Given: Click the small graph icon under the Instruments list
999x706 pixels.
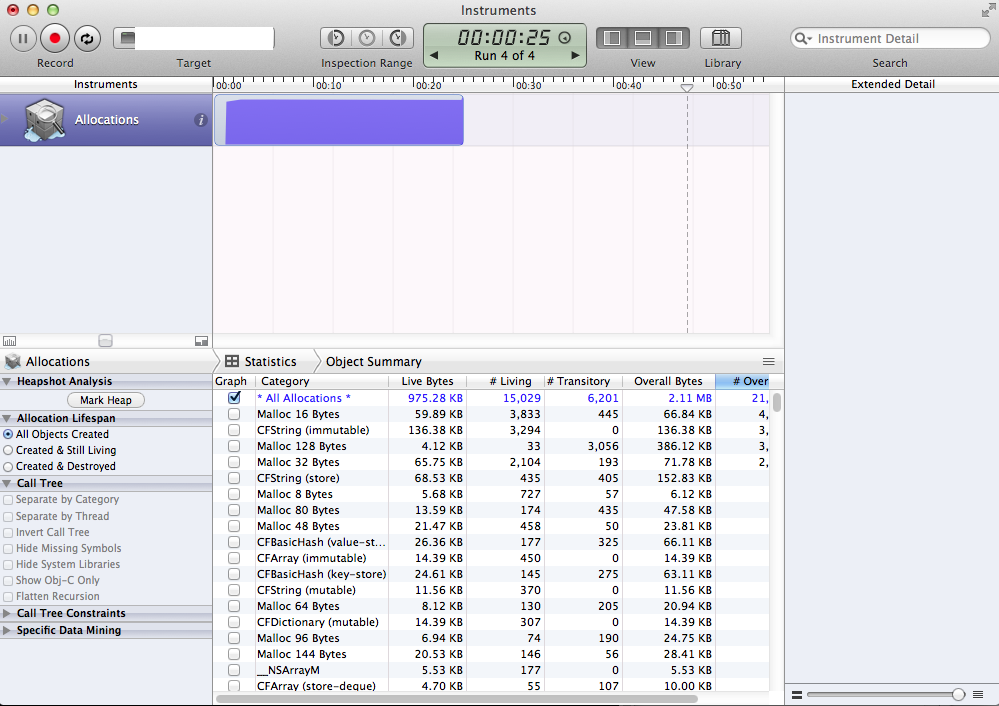Looking at the screenshot, I should [10, 341].
